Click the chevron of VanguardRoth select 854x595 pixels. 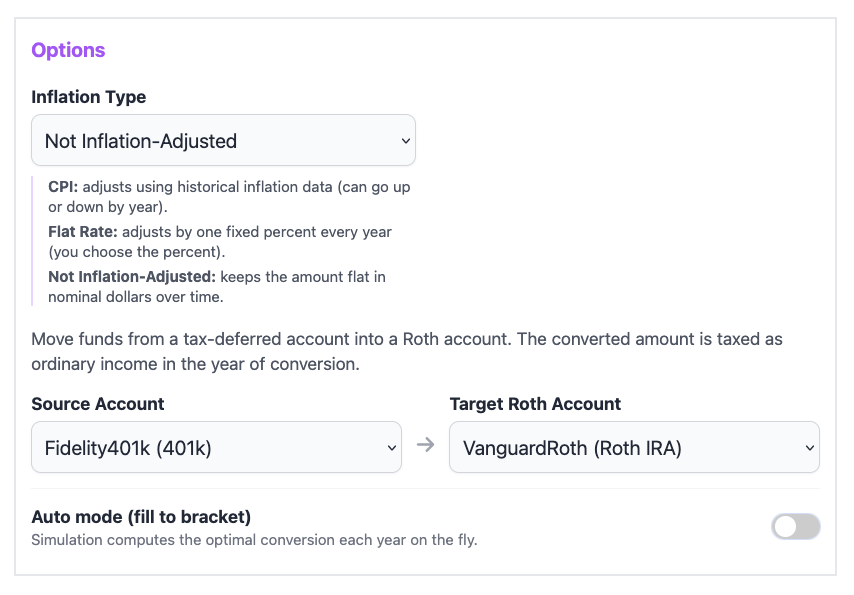(808, 448)
